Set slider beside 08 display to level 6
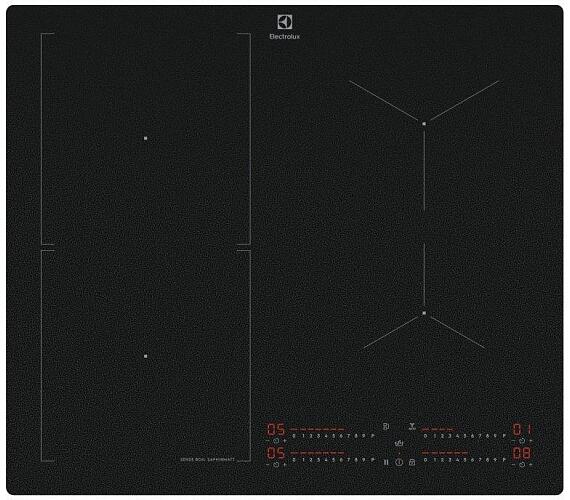Viewport: 570px width, 500px height. (x=472, y=460)
